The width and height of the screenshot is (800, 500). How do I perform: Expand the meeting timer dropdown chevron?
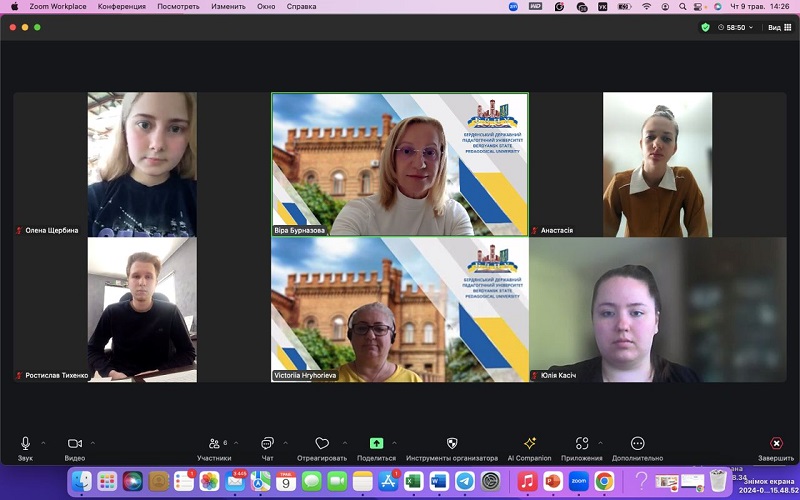[753, 28]
